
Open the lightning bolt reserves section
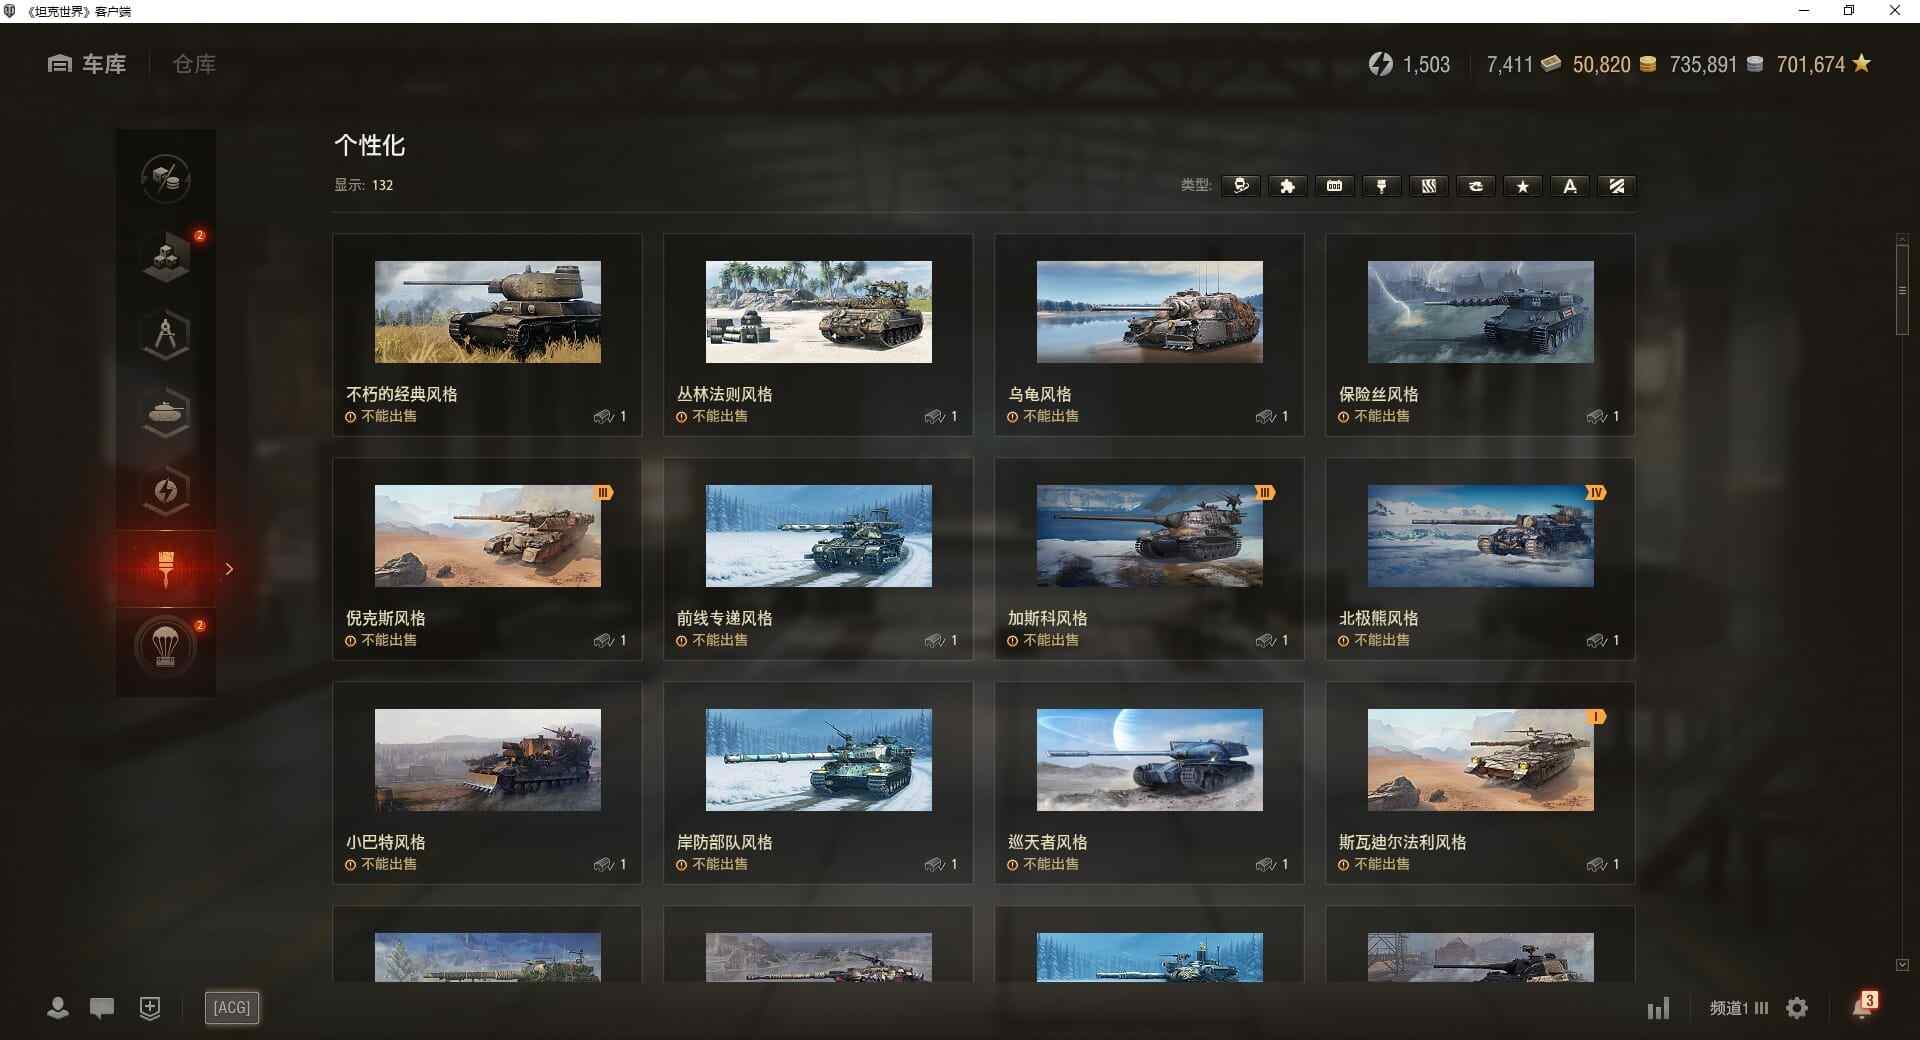point(166,491)
